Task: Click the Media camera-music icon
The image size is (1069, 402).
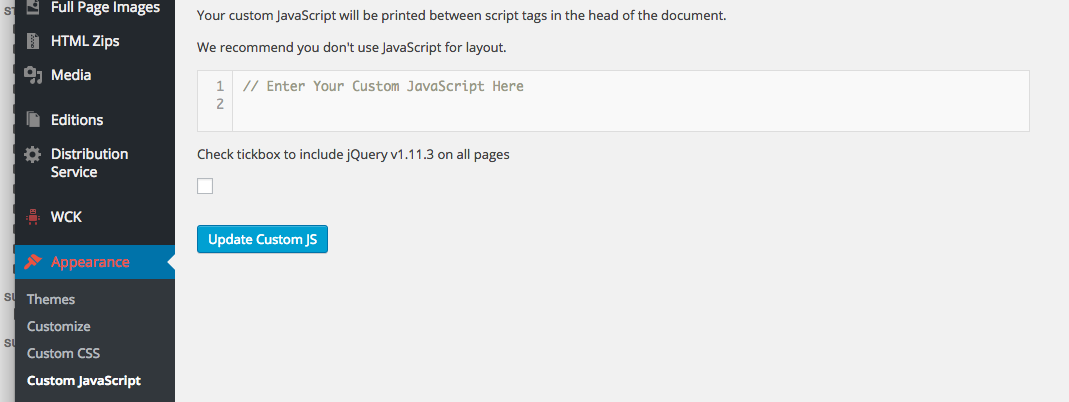Action: click(x=33, y=75)
